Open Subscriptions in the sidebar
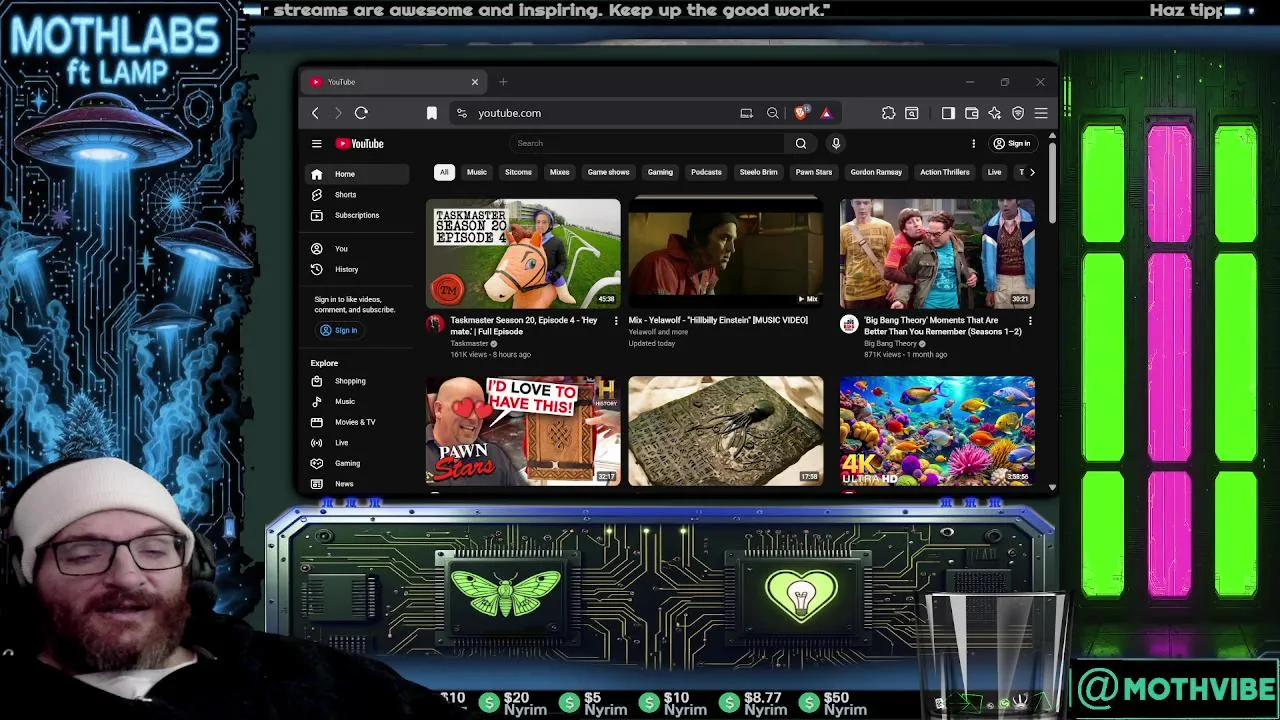1280x720 pixels. click(x=357, y=216)
